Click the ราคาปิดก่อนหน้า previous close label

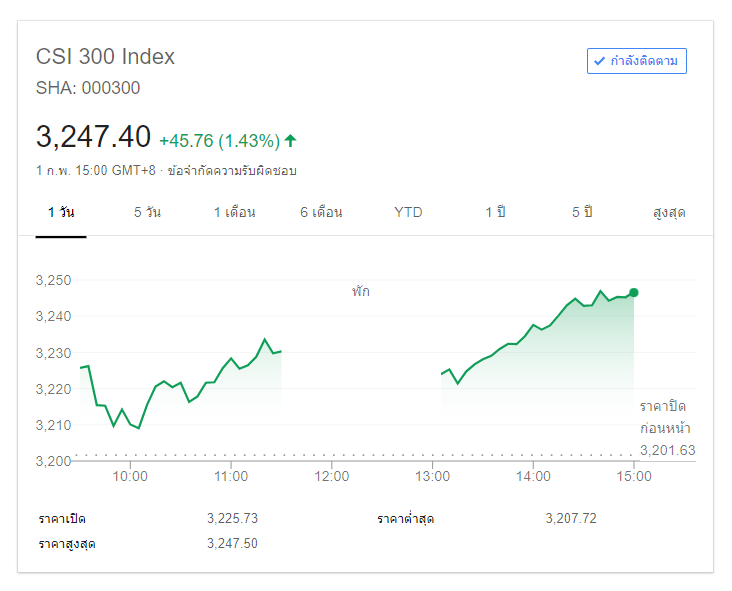(663, 417)
